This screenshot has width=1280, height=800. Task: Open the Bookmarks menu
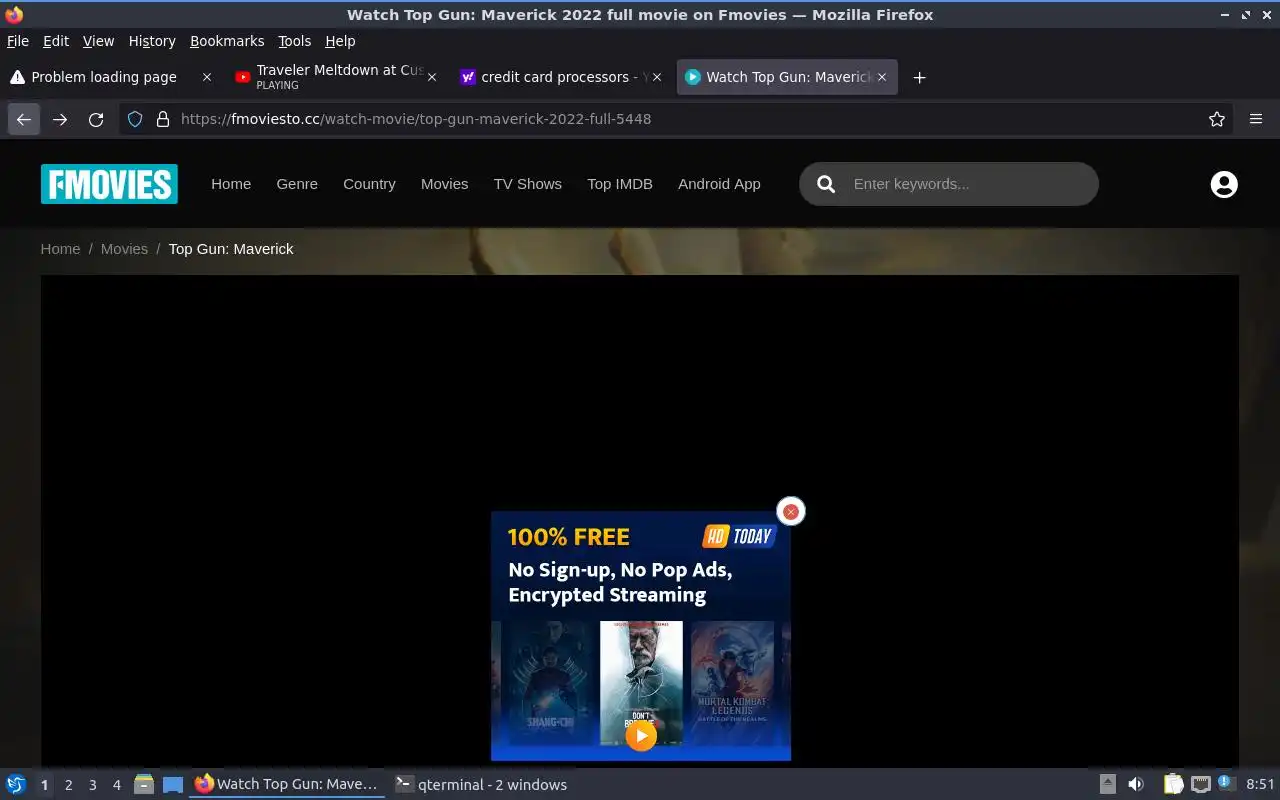[227, 41]
